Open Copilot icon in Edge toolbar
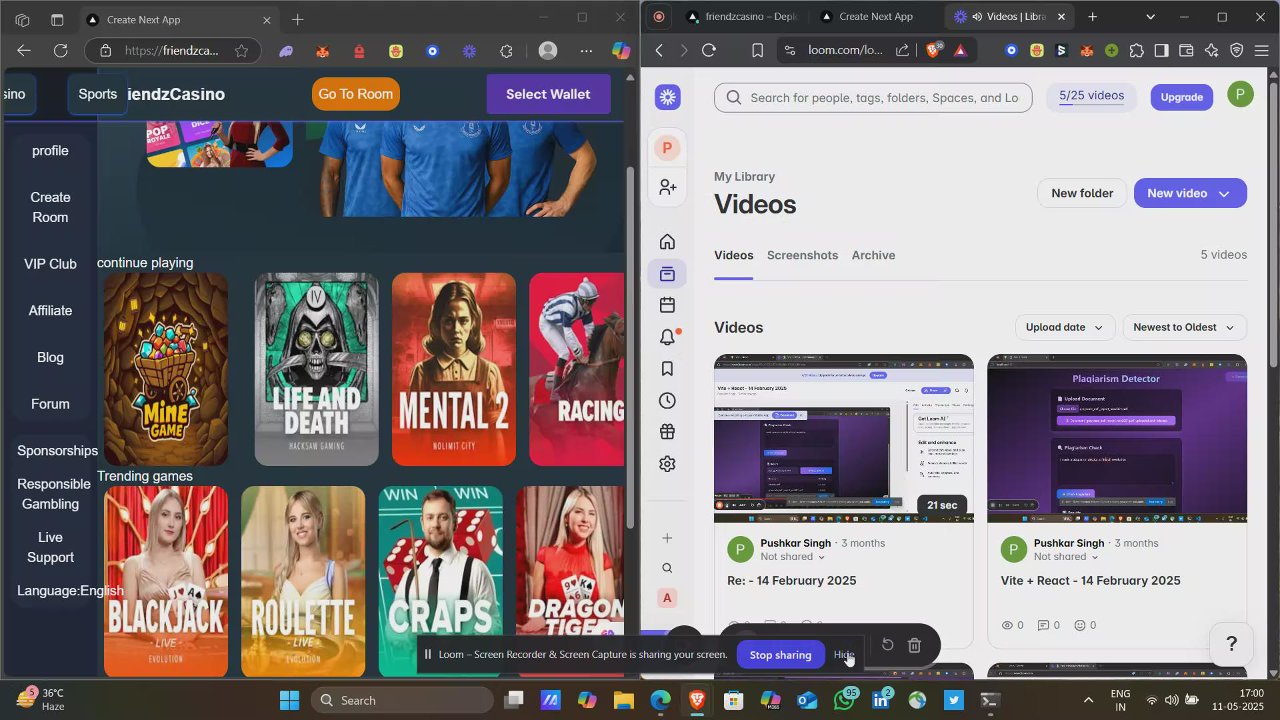The height and width of the screenshot is (720, 1280). click(x=621, y=50)
